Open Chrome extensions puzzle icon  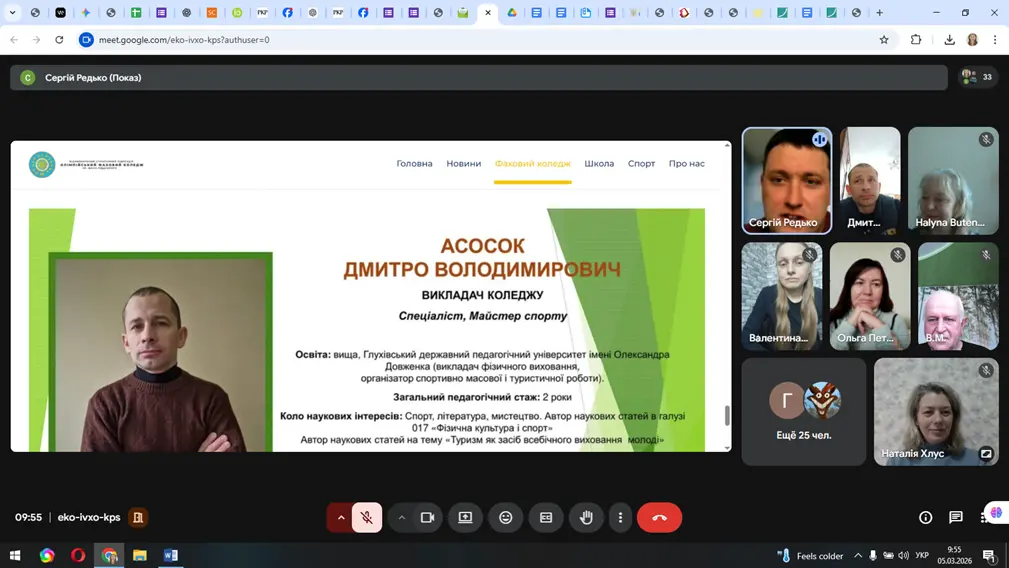tap(916, 40)
